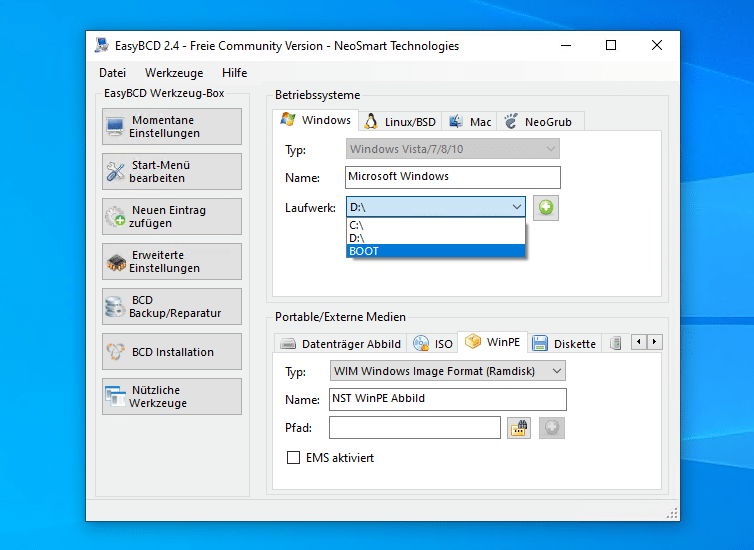This screenshot has width=754, height=550.
Task: Open BCD Backup/Reparatur
Action: pos(172,306)
